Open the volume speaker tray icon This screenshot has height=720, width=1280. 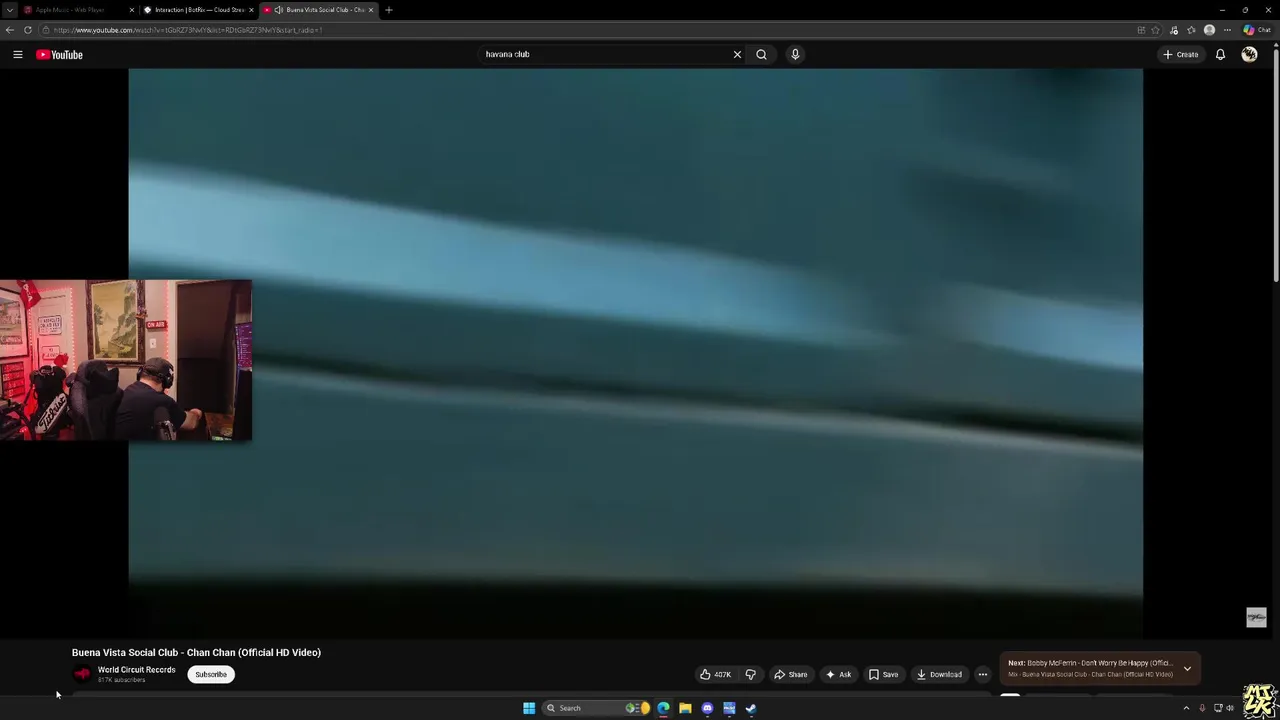[1230, 708]
